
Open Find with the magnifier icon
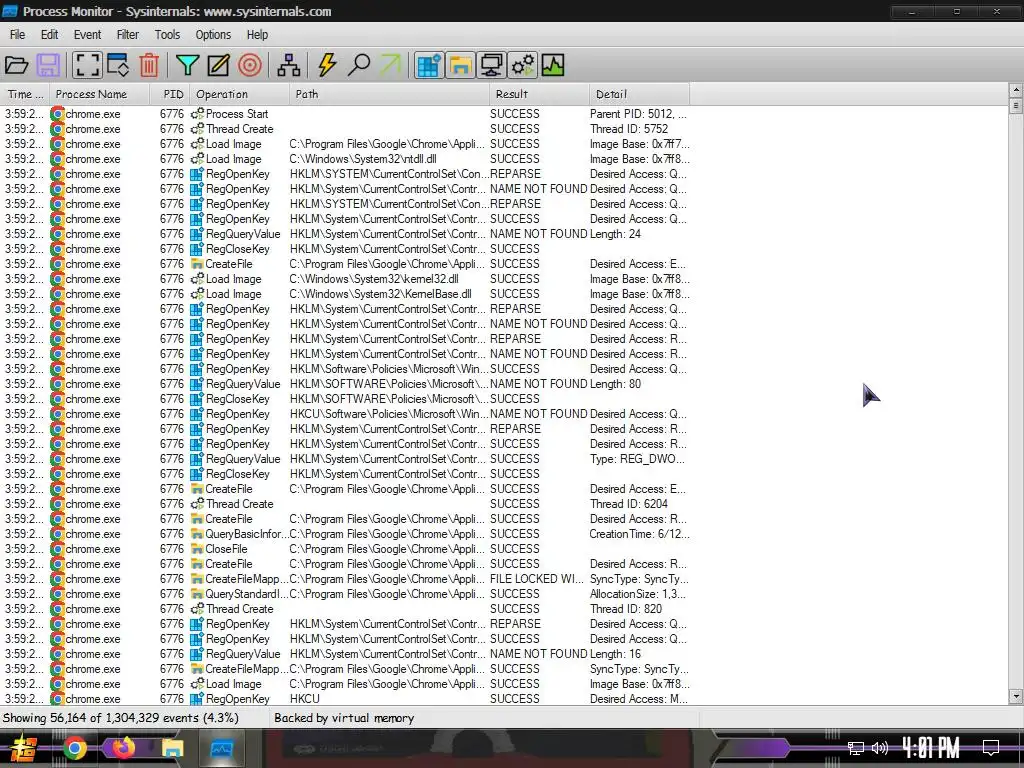(x=359, y=65)
